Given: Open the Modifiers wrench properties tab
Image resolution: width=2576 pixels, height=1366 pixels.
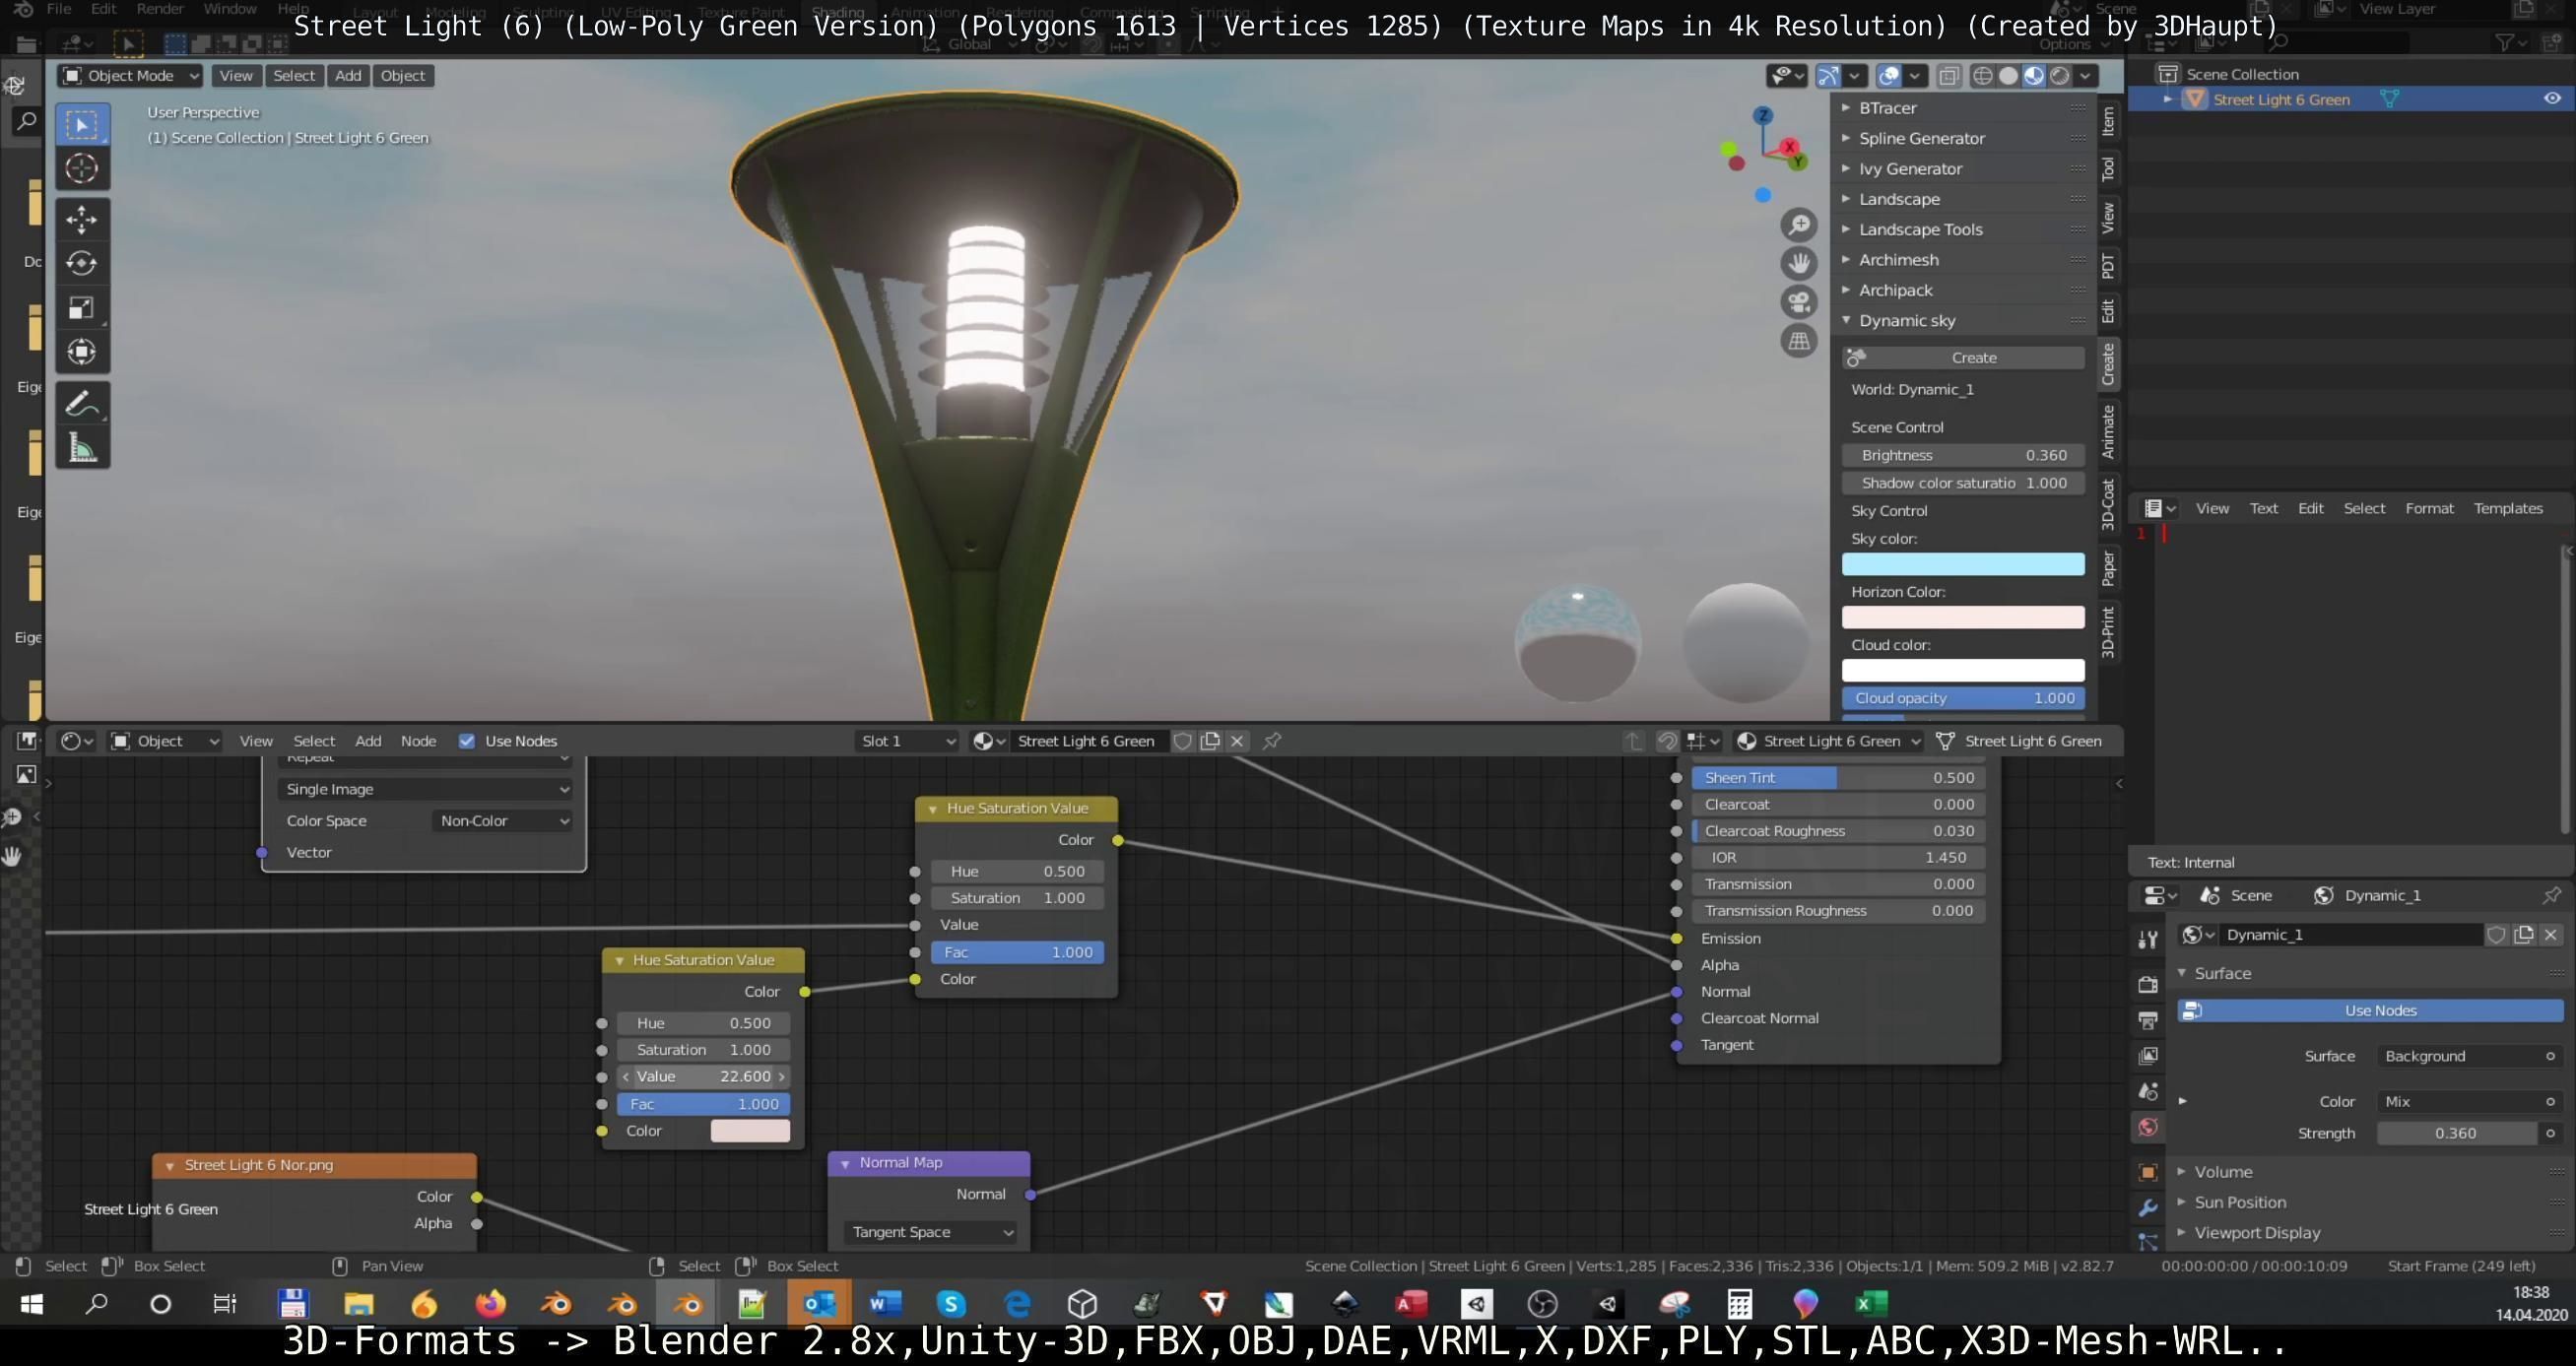Looking at the screenshot, I should 2147,1208.
